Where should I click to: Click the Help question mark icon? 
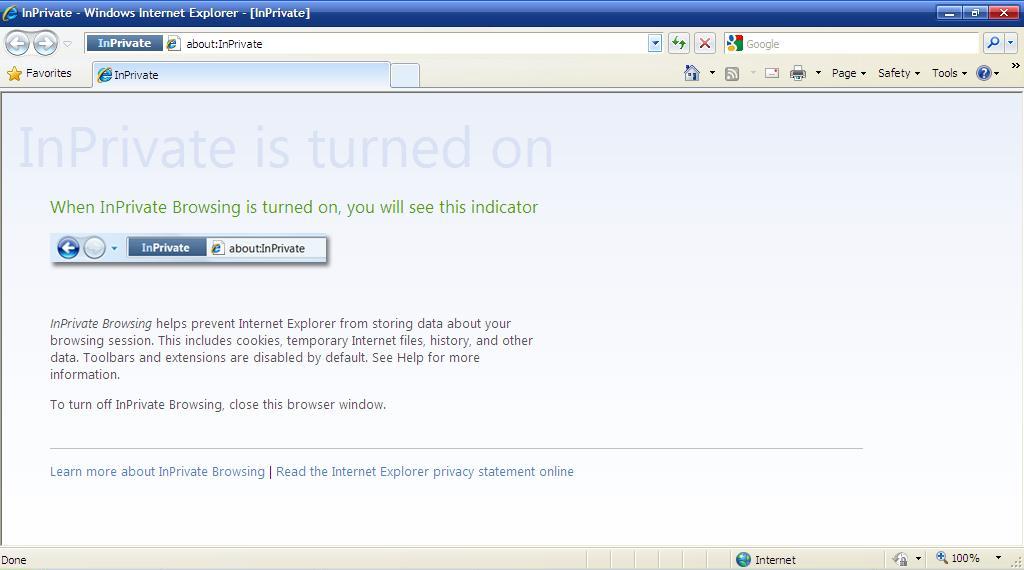(x=984, y=73)
